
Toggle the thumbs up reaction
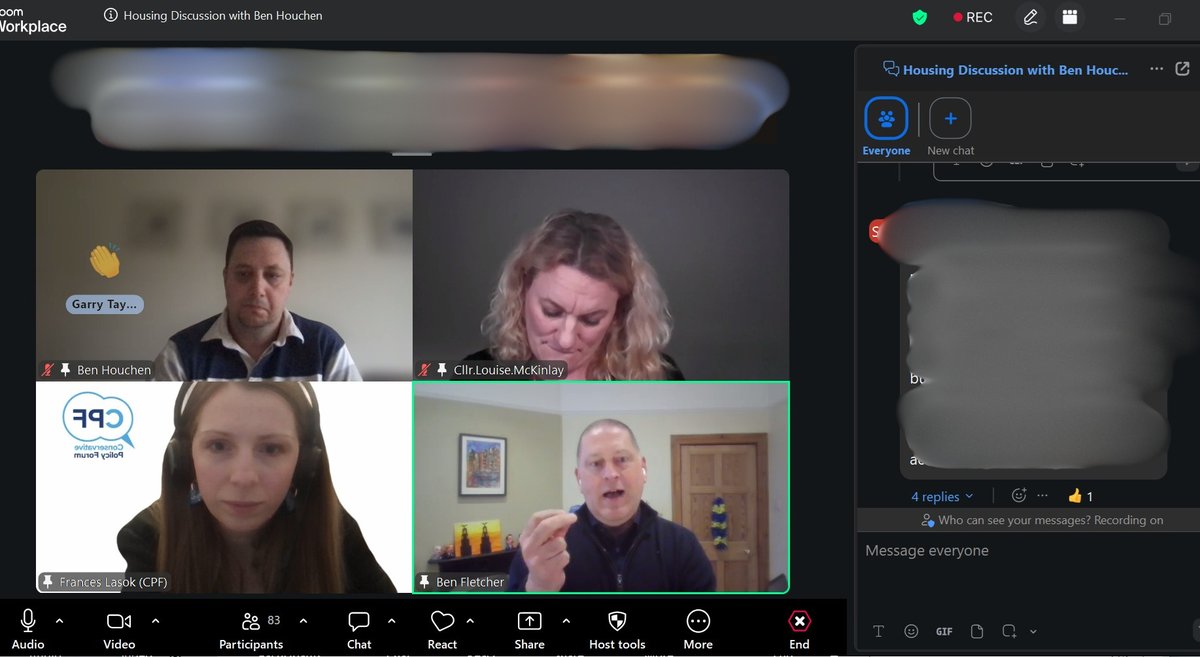[x=1080, y=495]
